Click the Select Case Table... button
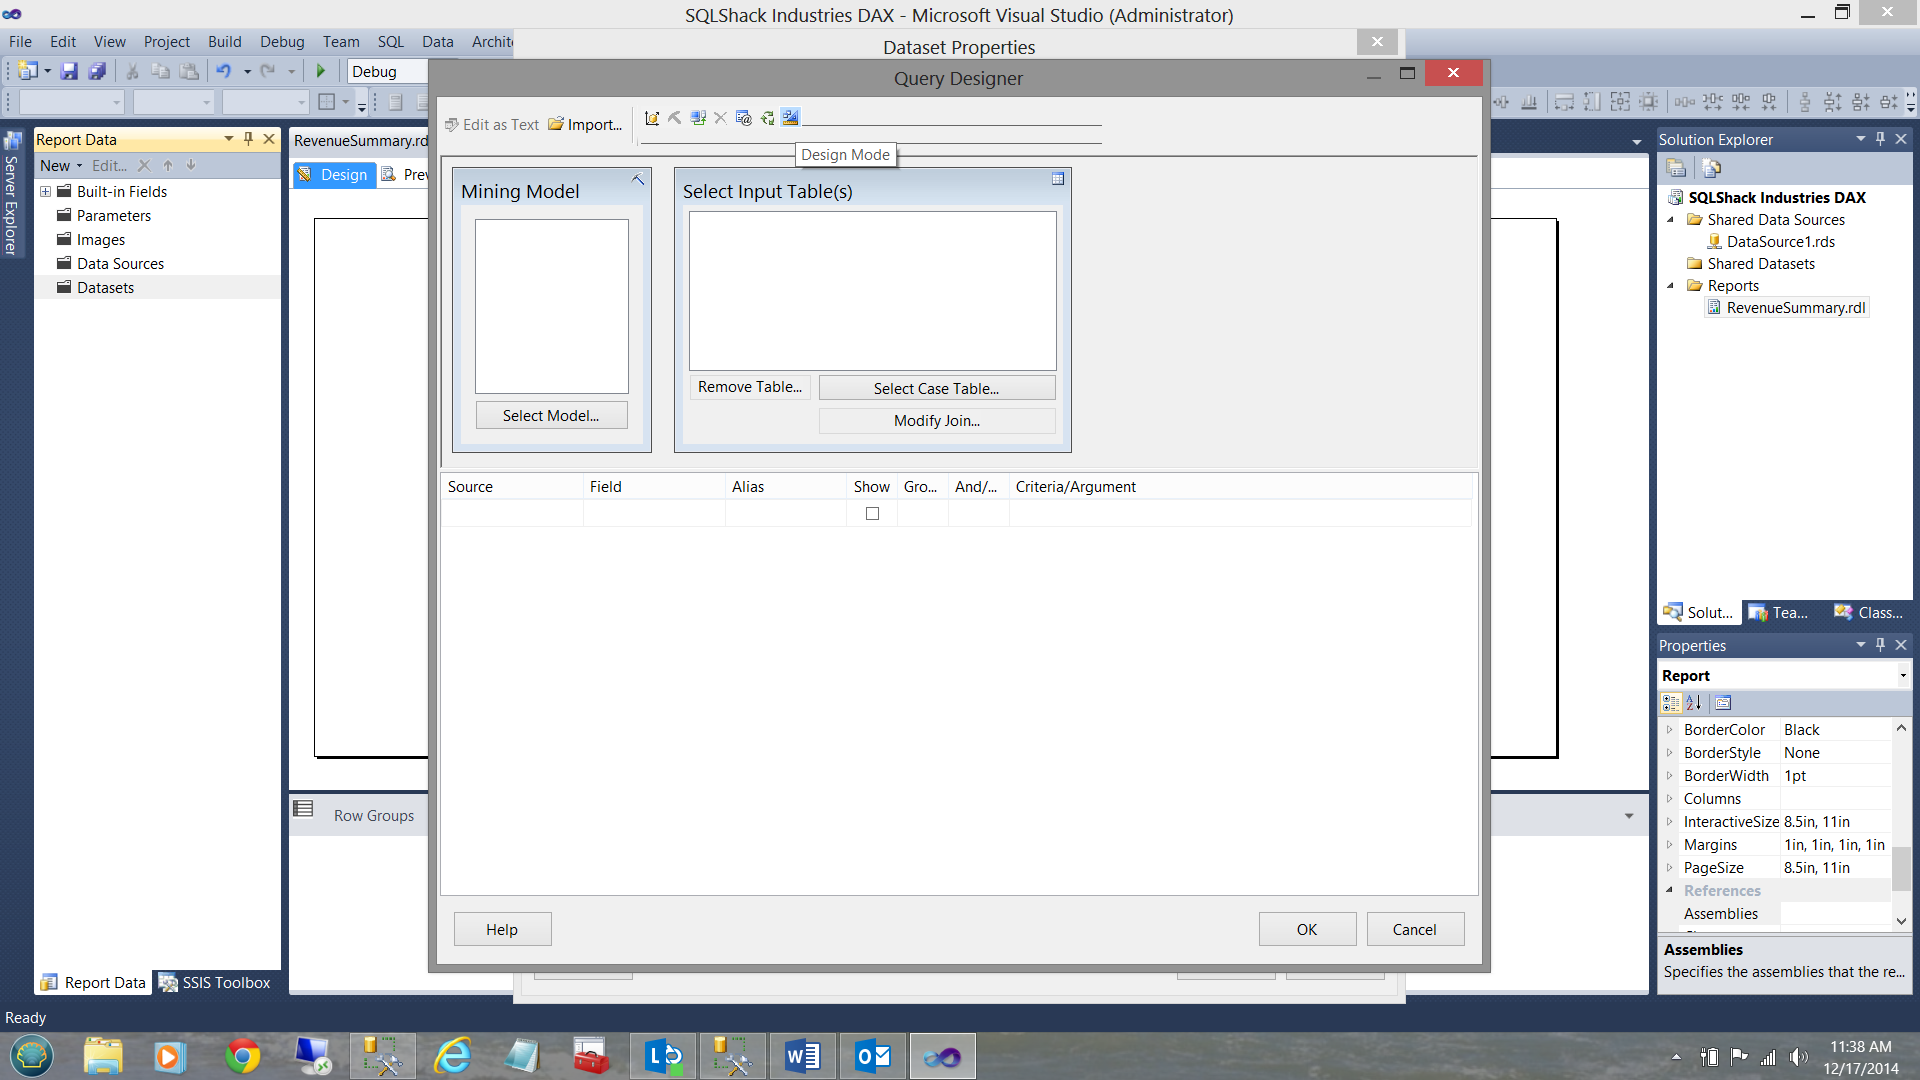The image size is (1920, 1080). coord(936,388)
